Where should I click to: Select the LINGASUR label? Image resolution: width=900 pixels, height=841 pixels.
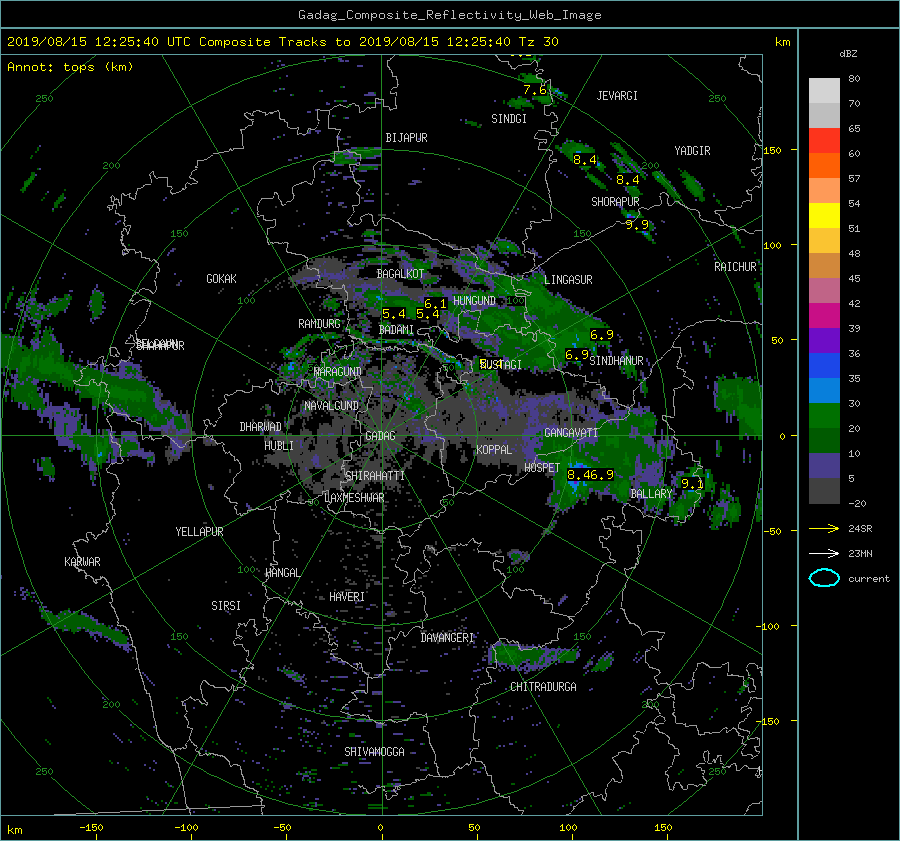pos(568,280)
